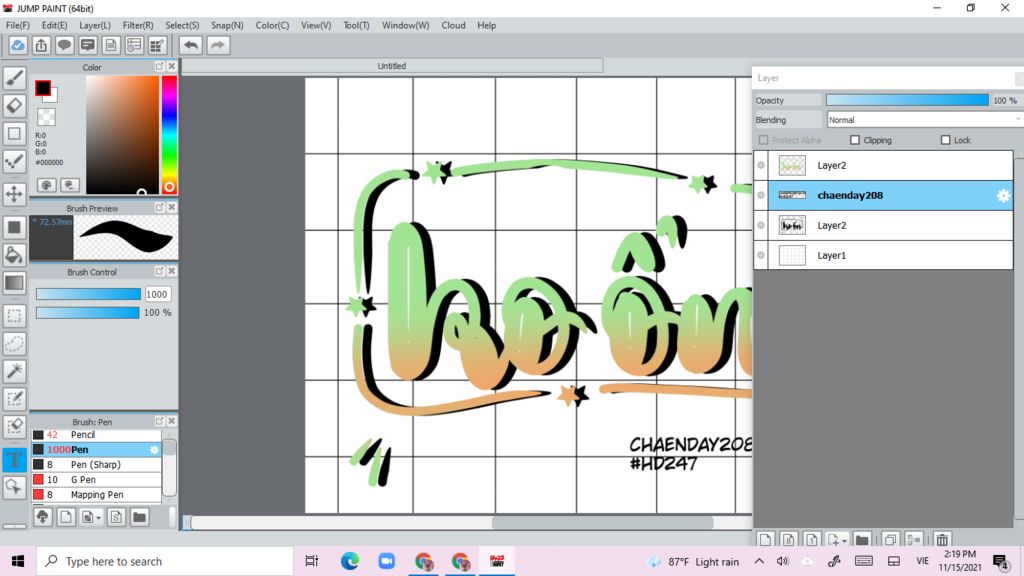Click the black foreground color swatch

pos(43,88)
